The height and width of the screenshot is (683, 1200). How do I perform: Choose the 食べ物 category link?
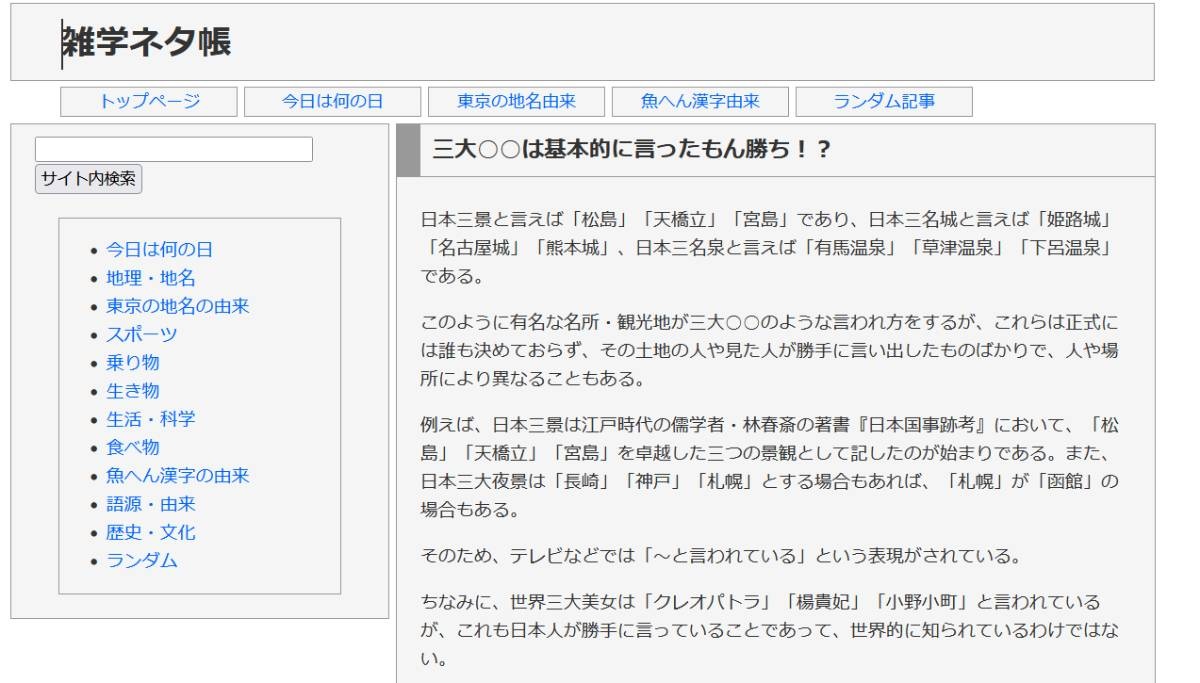click(x=132, y=447)
